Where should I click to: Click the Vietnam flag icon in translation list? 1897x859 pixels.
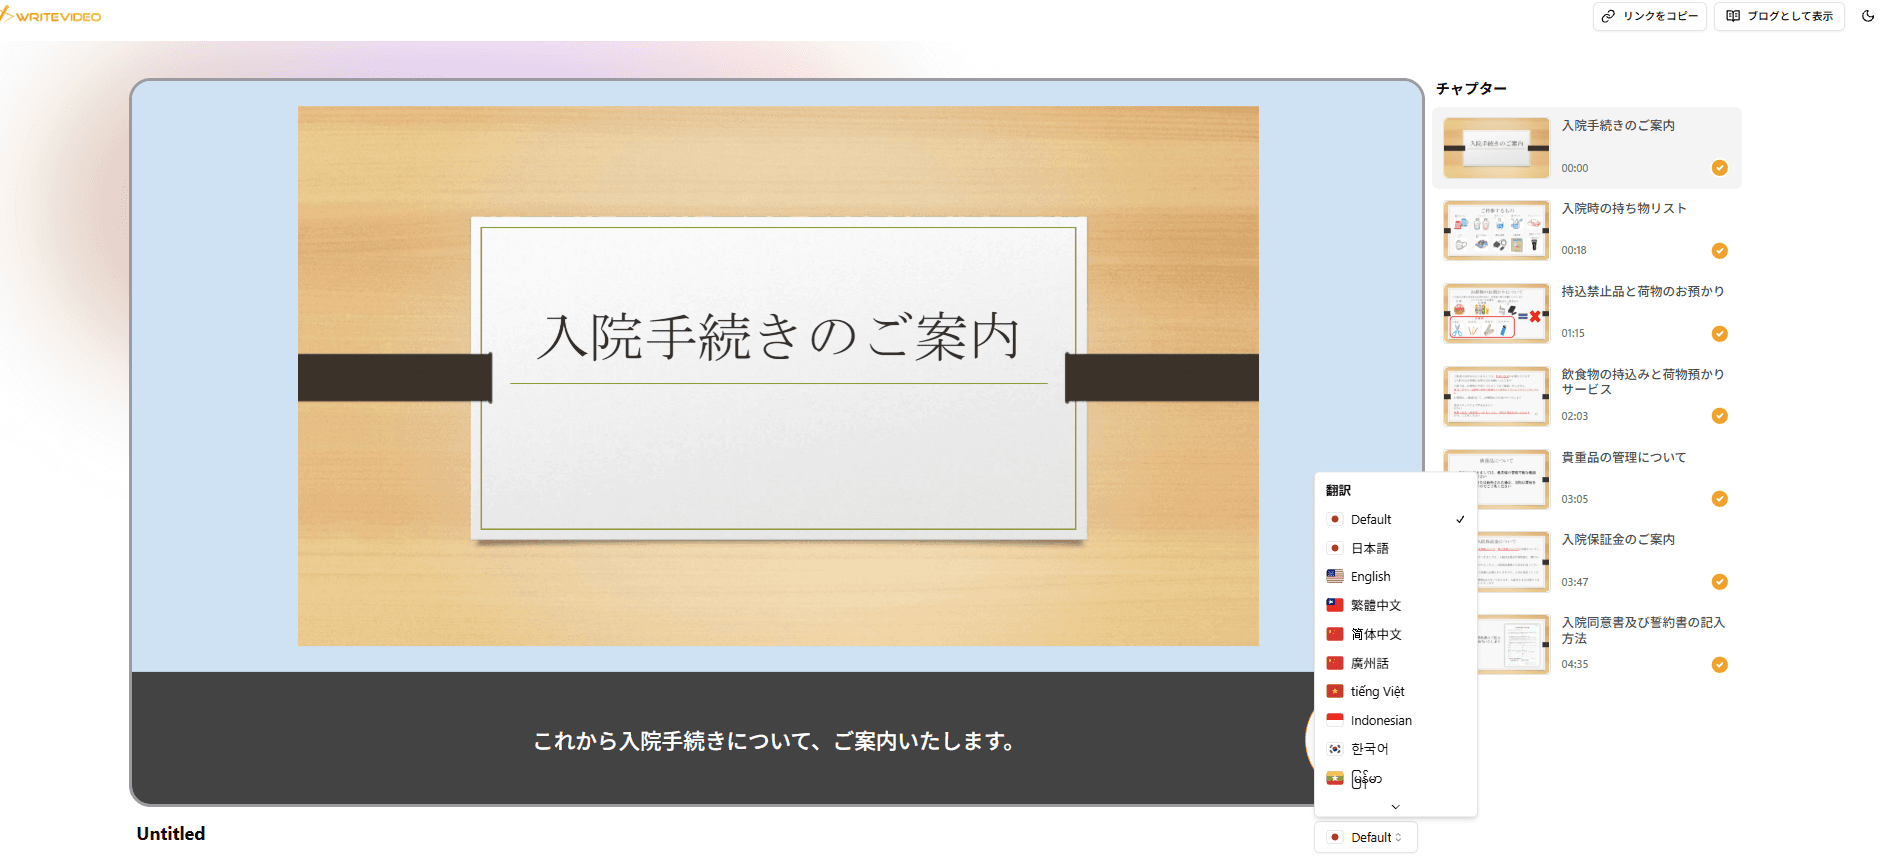coord(1334,691)
